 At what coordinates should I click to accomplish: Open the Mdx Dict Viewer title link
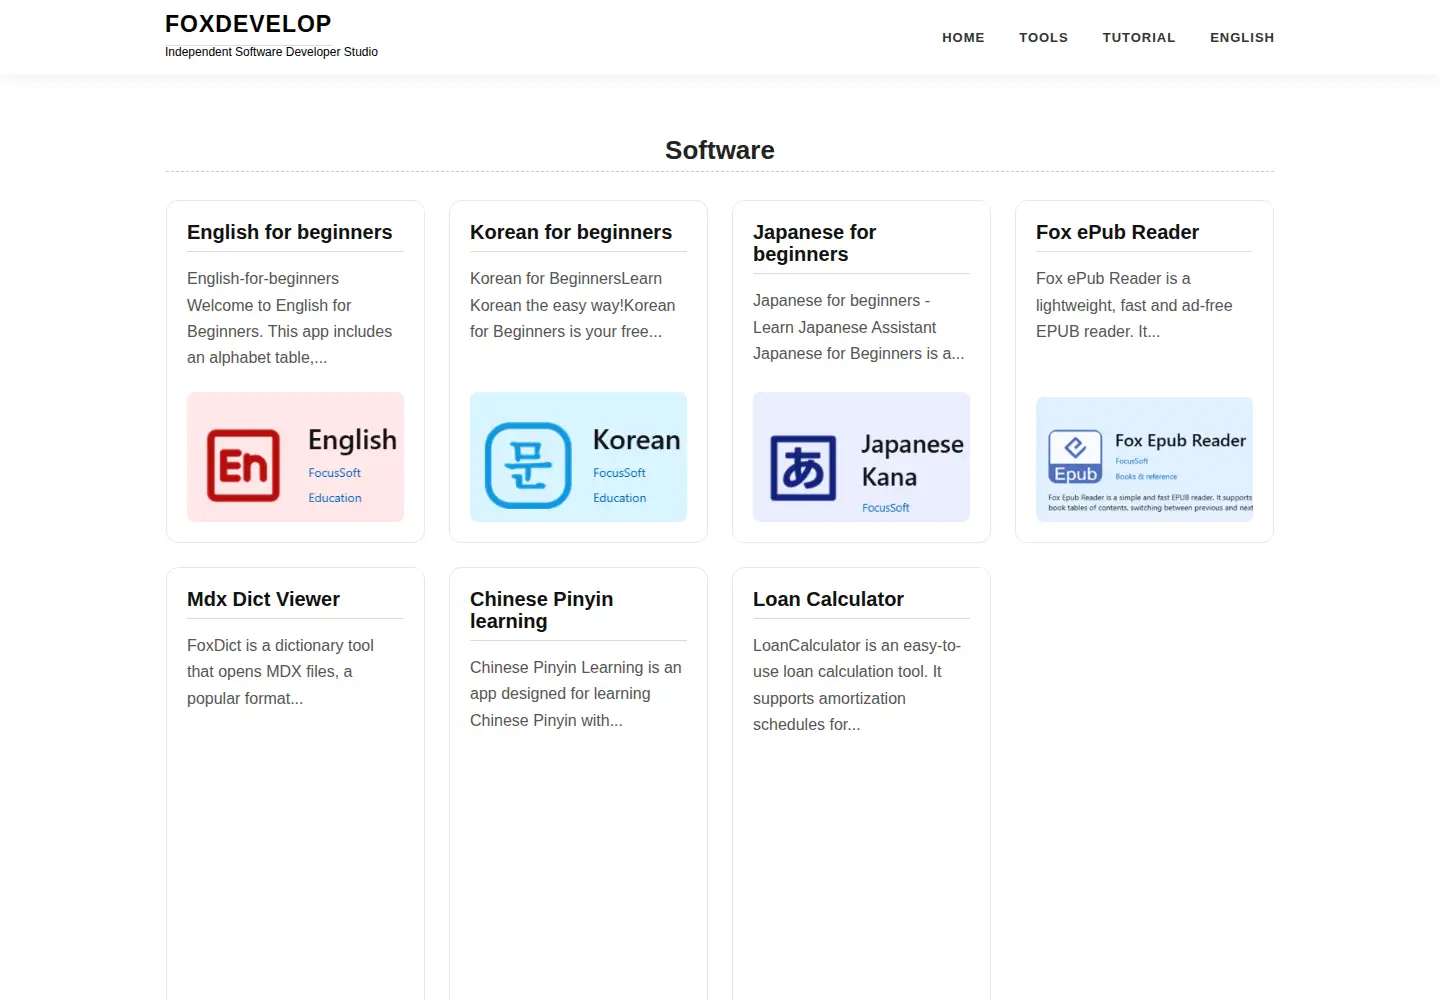[263, 599]
